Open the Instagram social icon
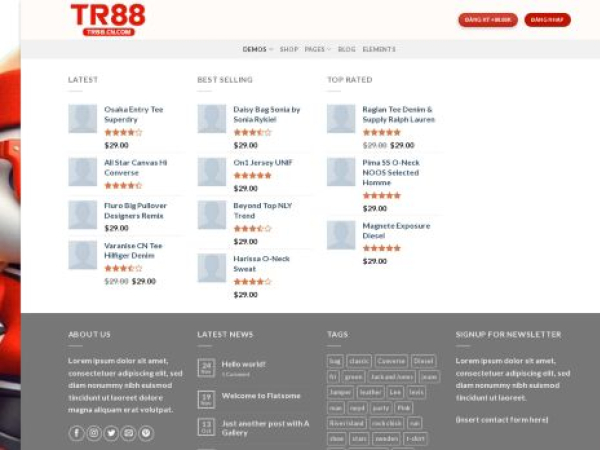 (x=94, y=433)
